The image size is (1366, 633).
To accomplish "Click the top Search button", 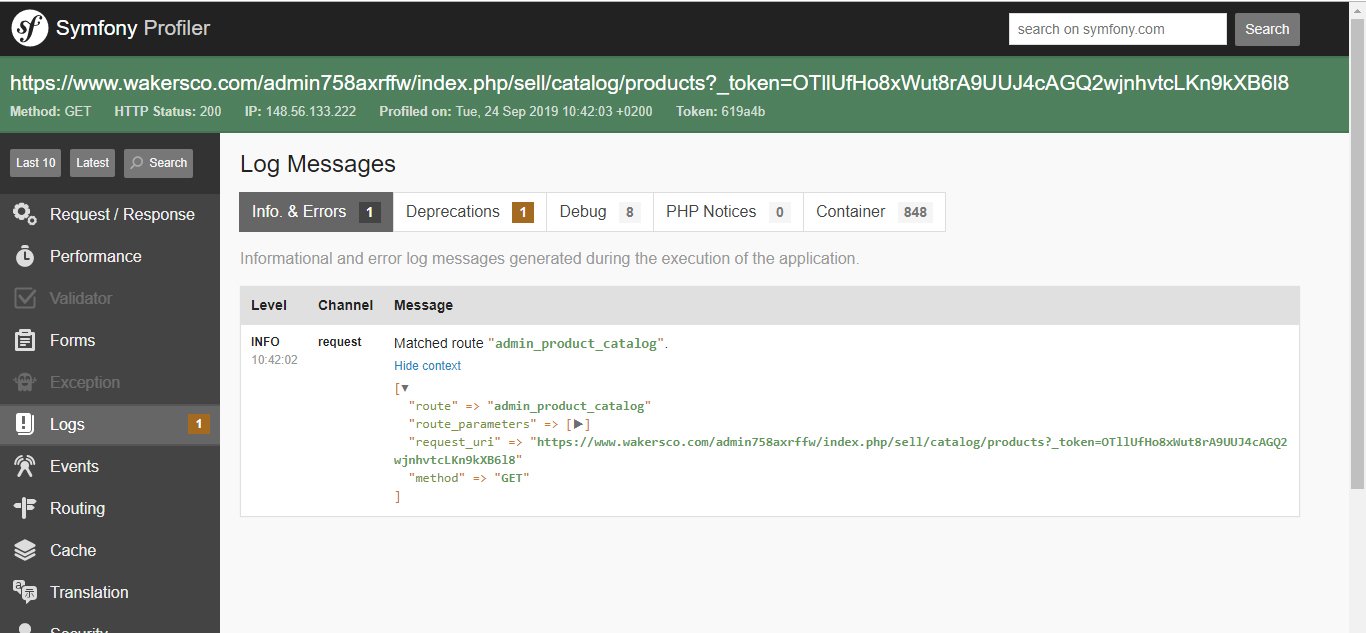I will [1267, 29].
